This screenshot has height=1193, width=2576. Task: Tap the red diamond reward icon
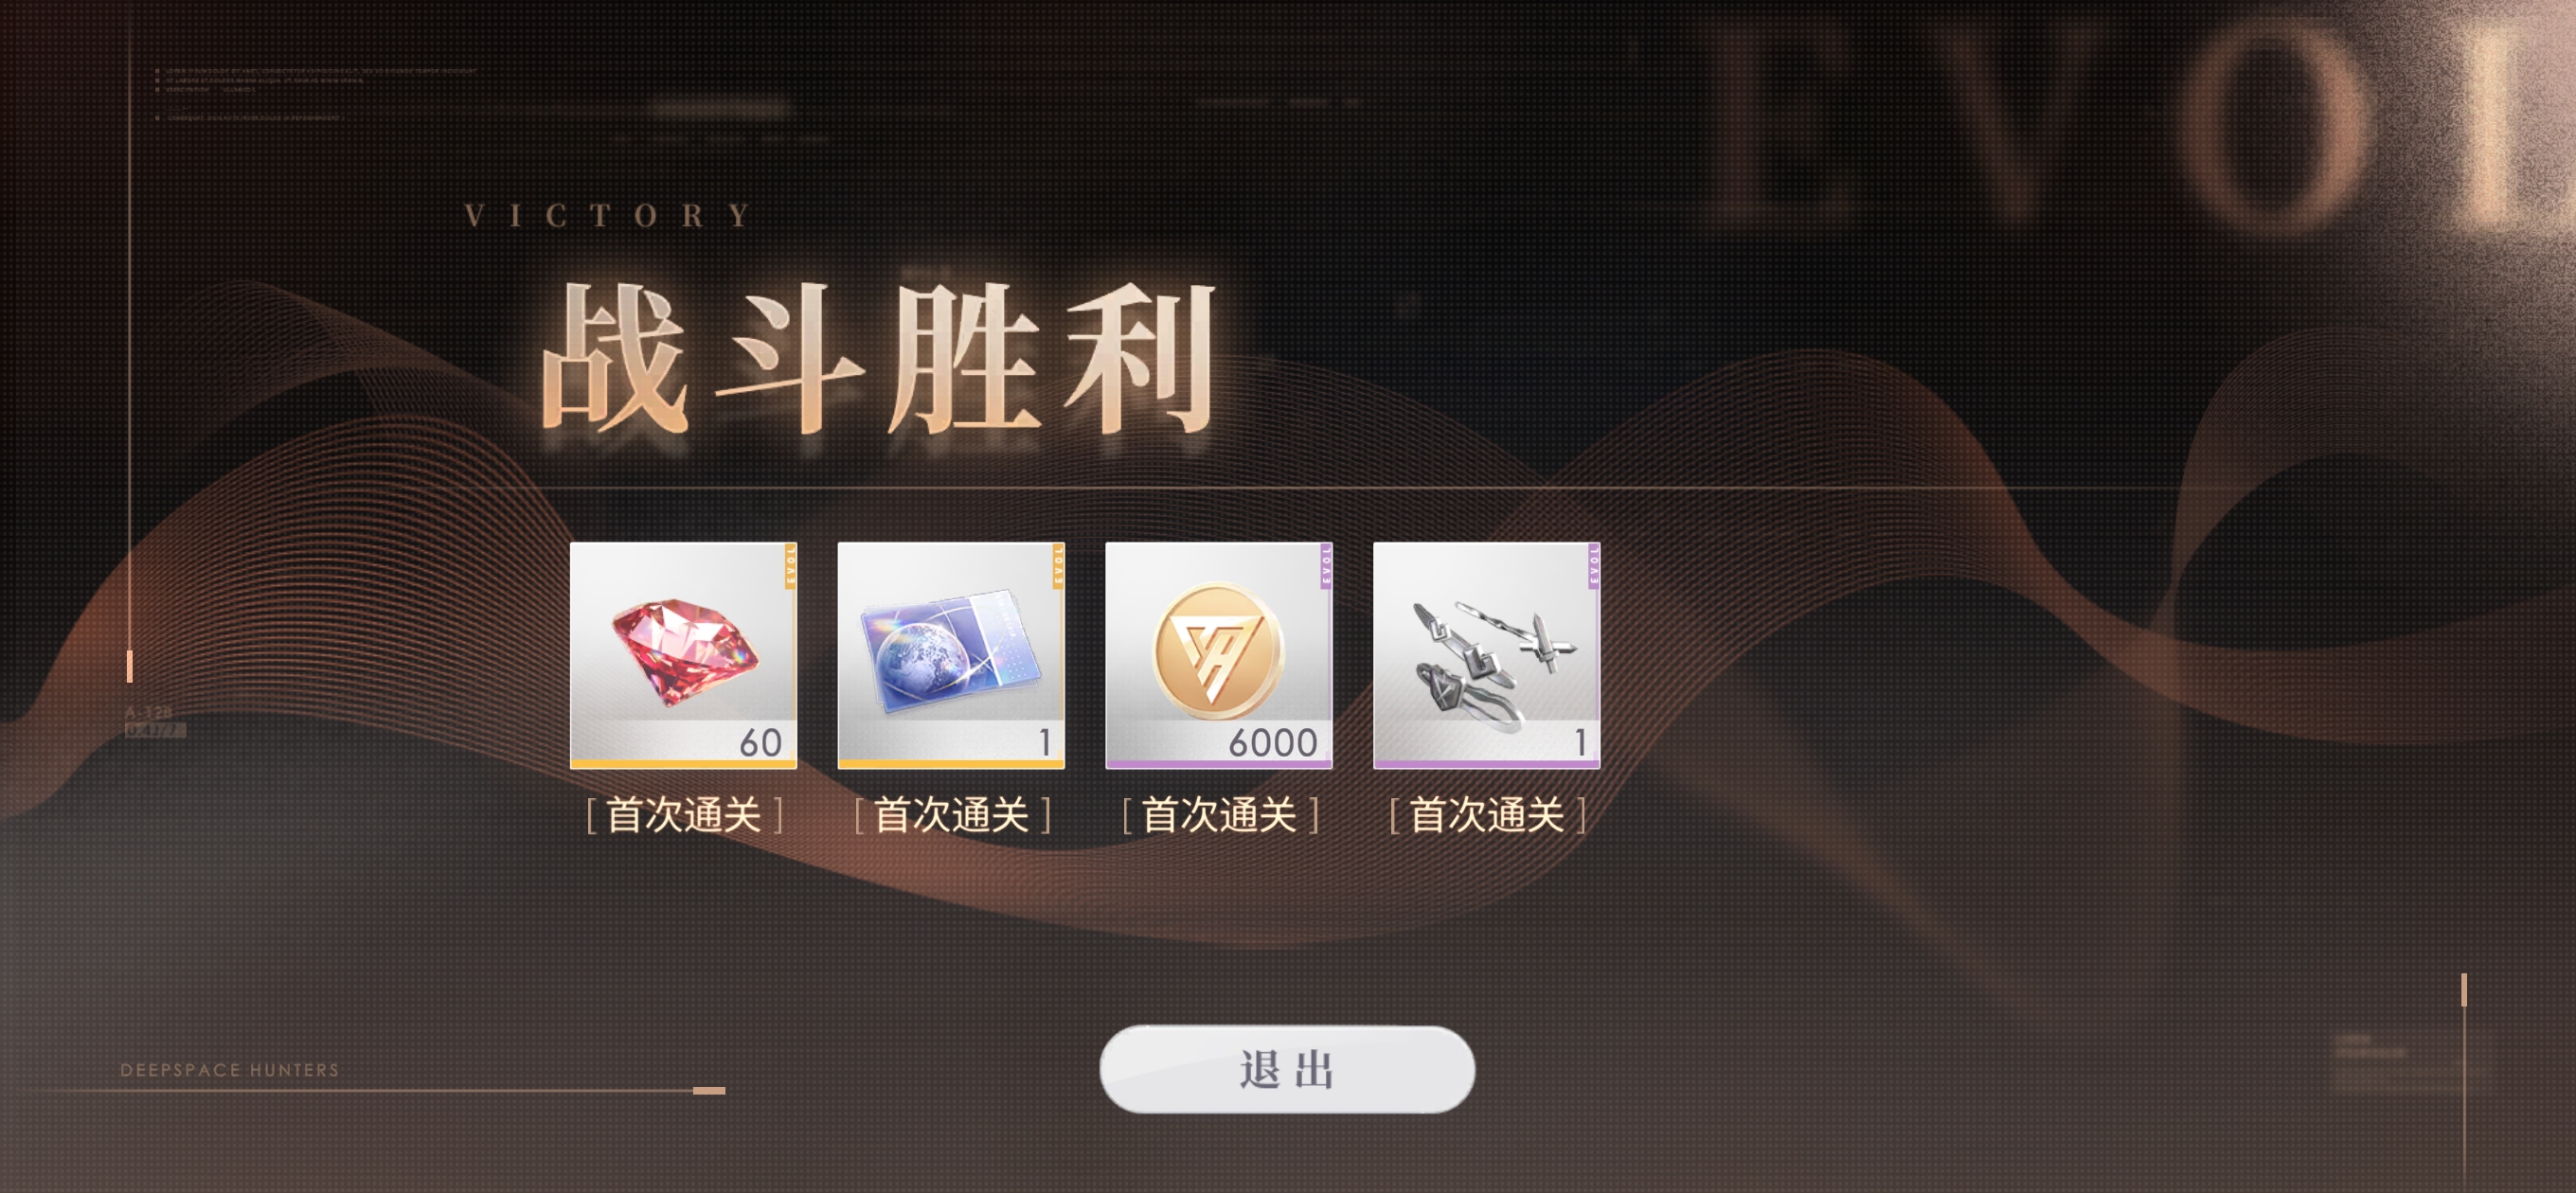click(683, 655)
